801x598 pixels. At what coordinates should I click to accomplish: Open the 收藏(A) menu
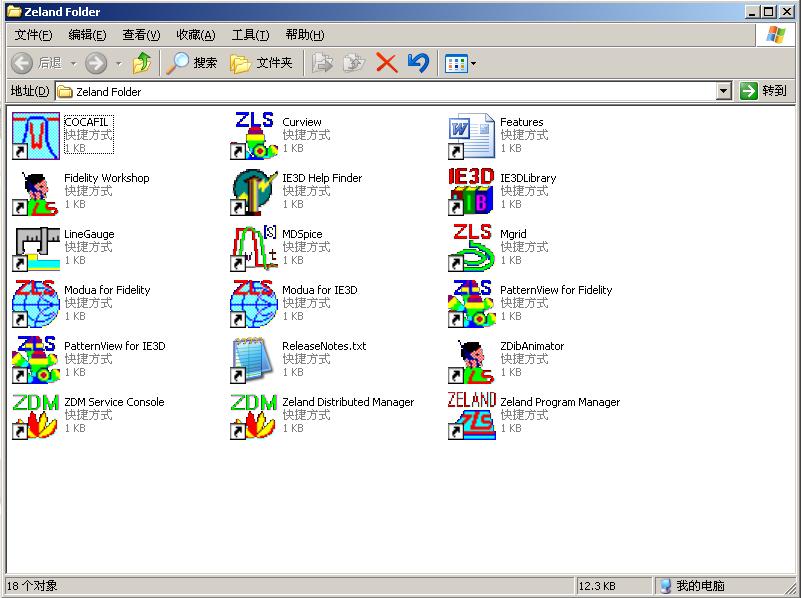pyautogui.click(x=196, y=35)
